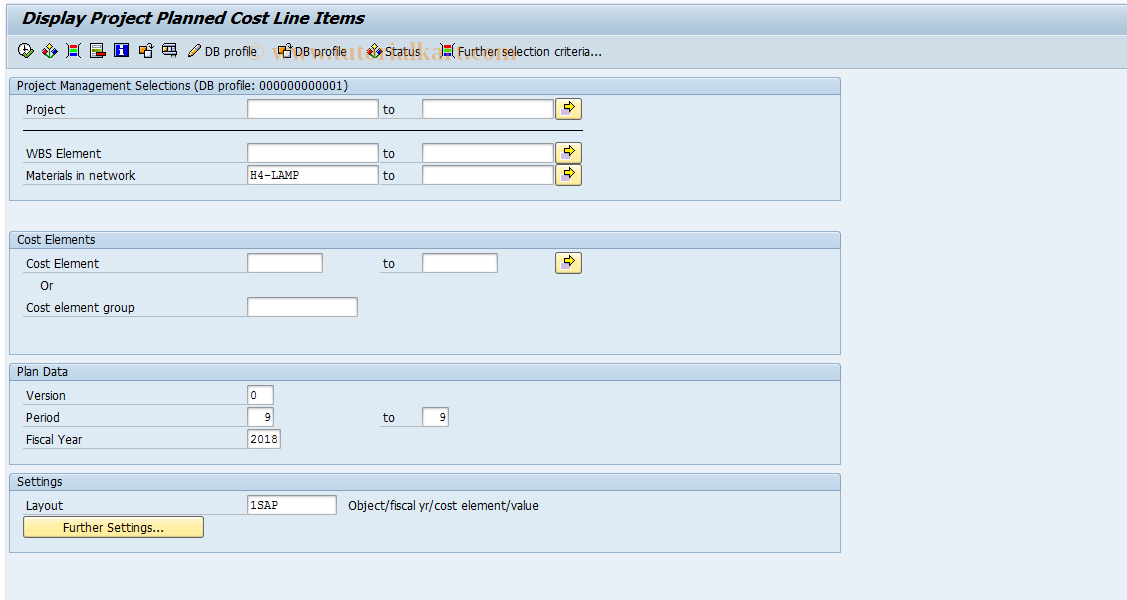1127x600 pixels.
Task: Click the list display settings icon
Action: (170, 50)
